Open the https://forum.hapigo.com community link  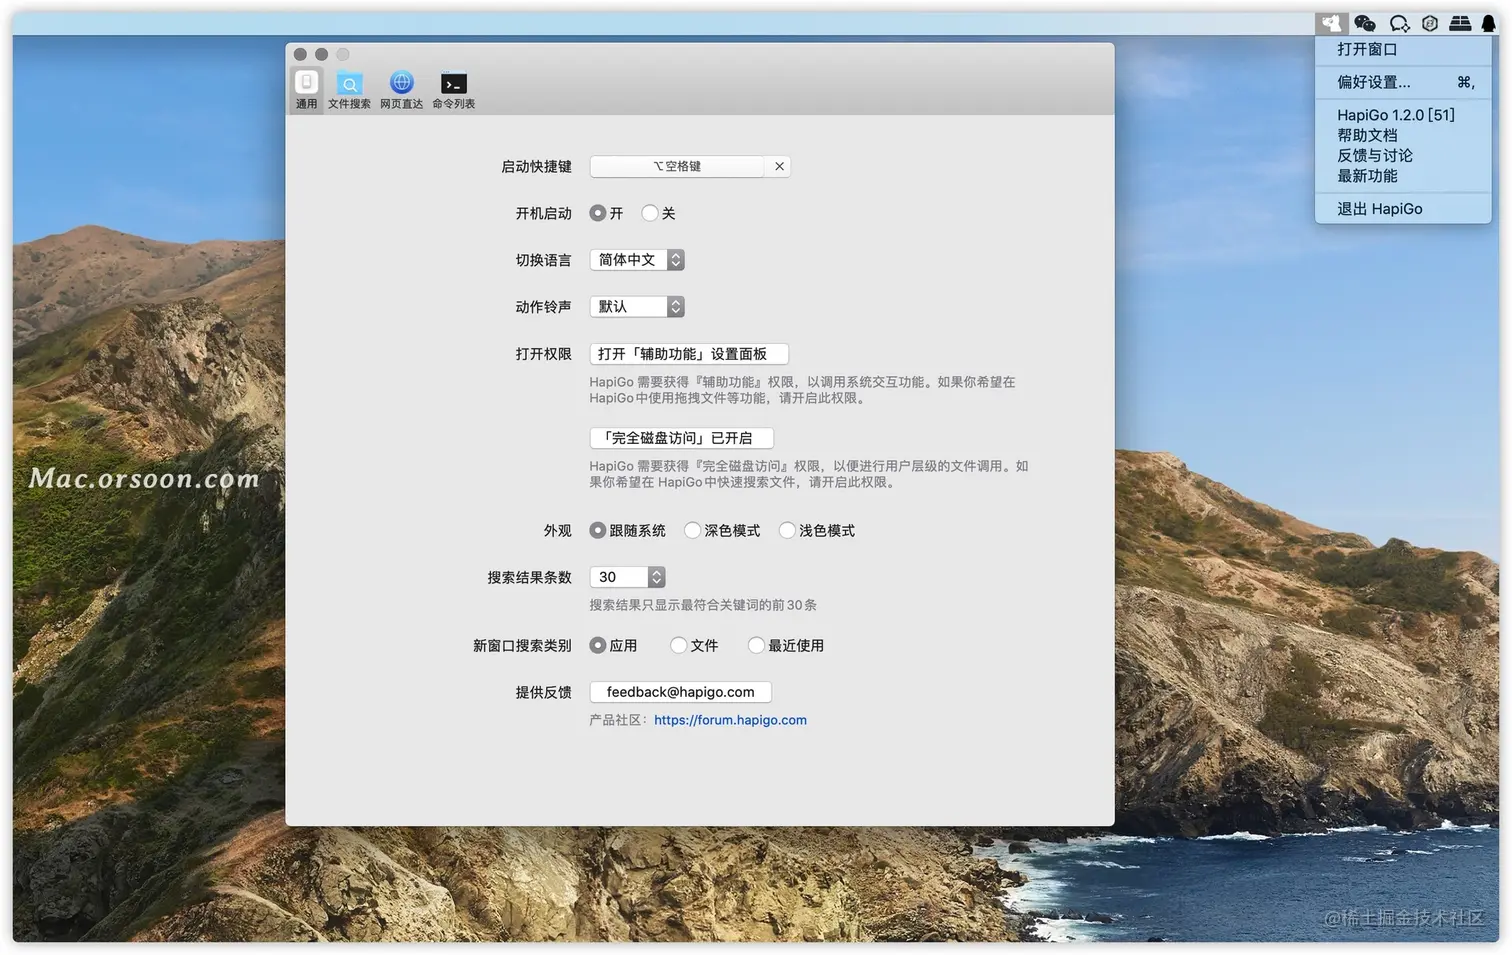click(x=730, y=720)
